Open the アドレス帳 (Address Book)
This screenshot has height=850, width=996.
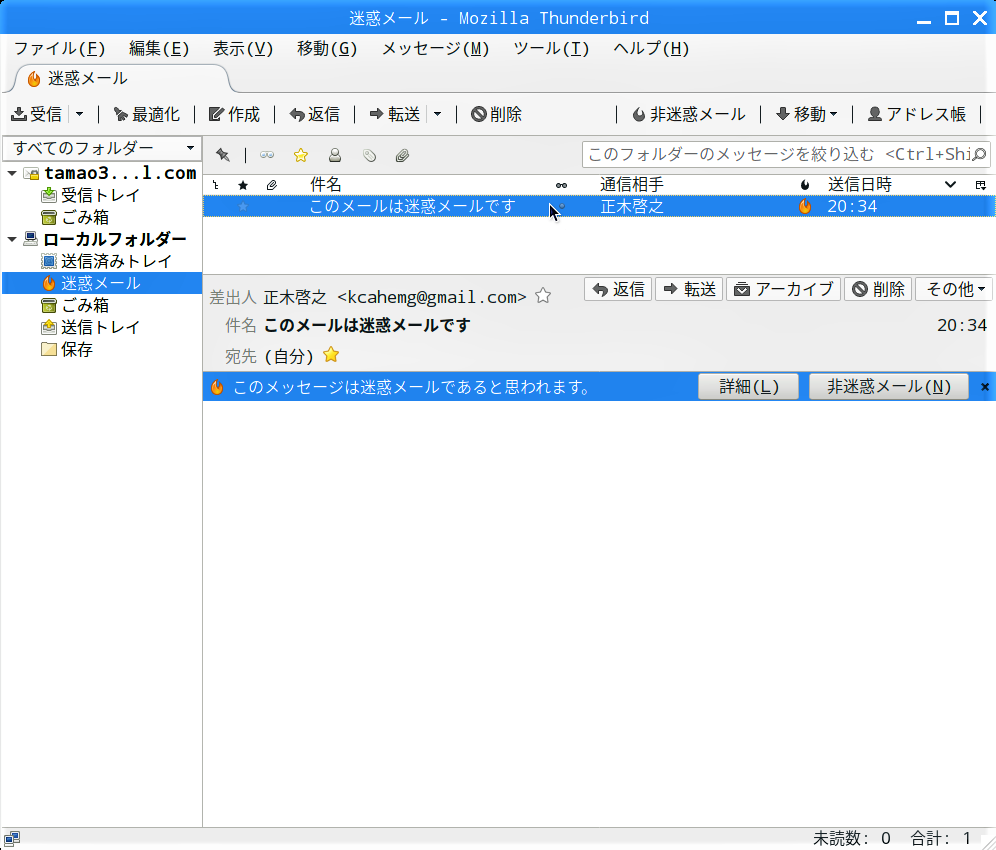[x=917, y=114]
